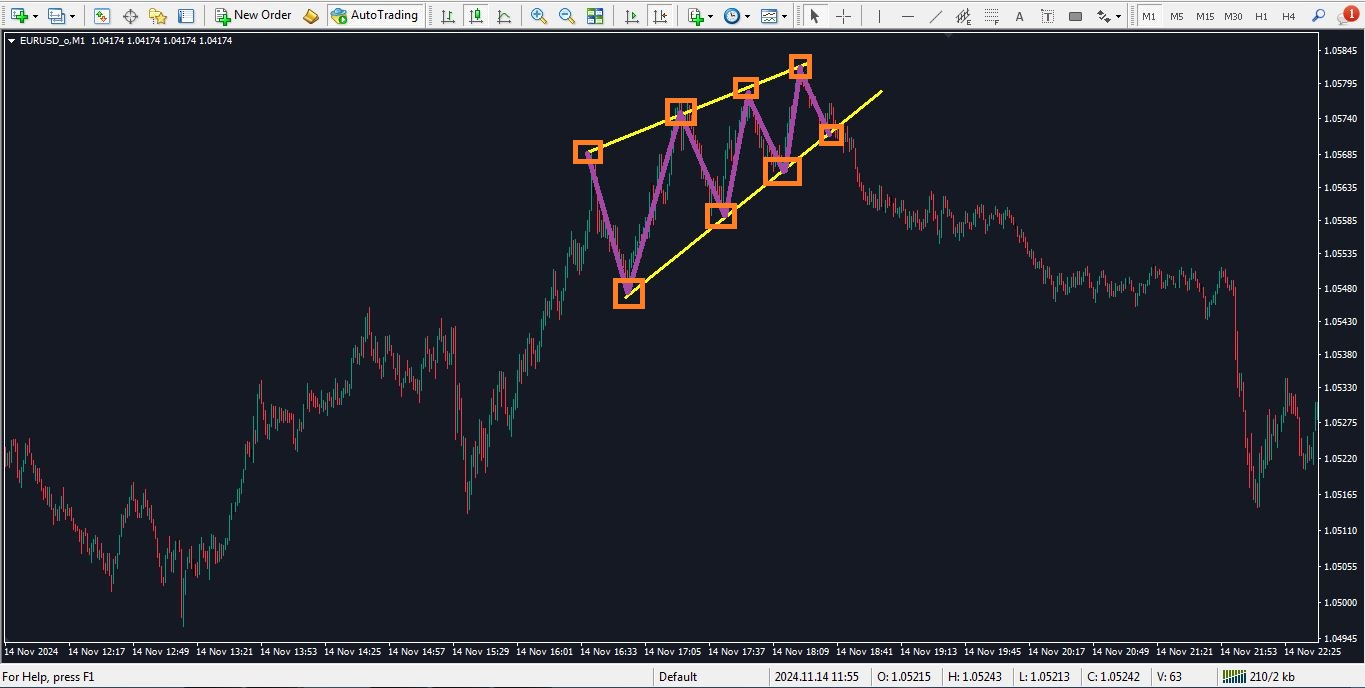Select the Crosshair tool
Viewport: 1365px width, 688px height.
844,16
